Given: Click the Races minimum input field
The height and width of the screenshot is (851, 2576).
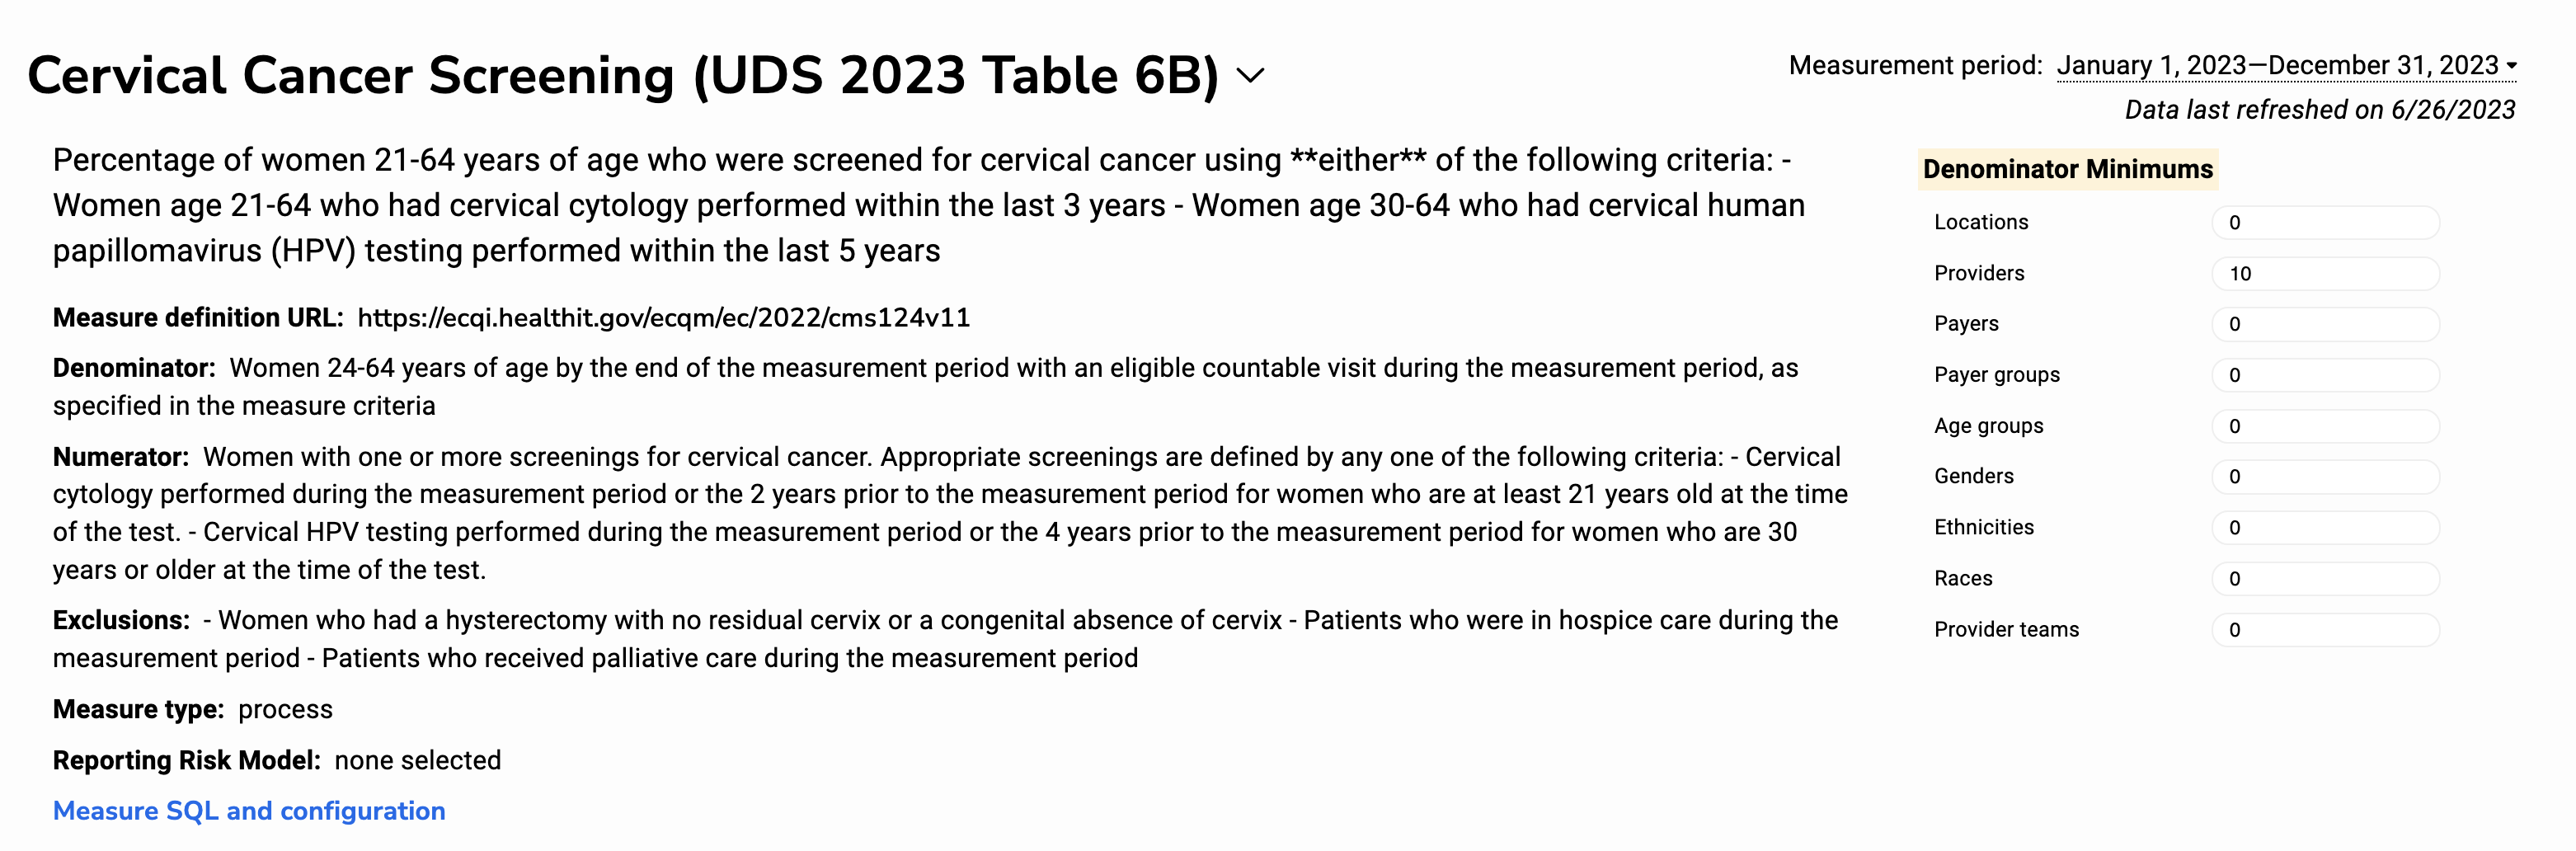Looking at the screenshot, I should [x=2324, y=579].
